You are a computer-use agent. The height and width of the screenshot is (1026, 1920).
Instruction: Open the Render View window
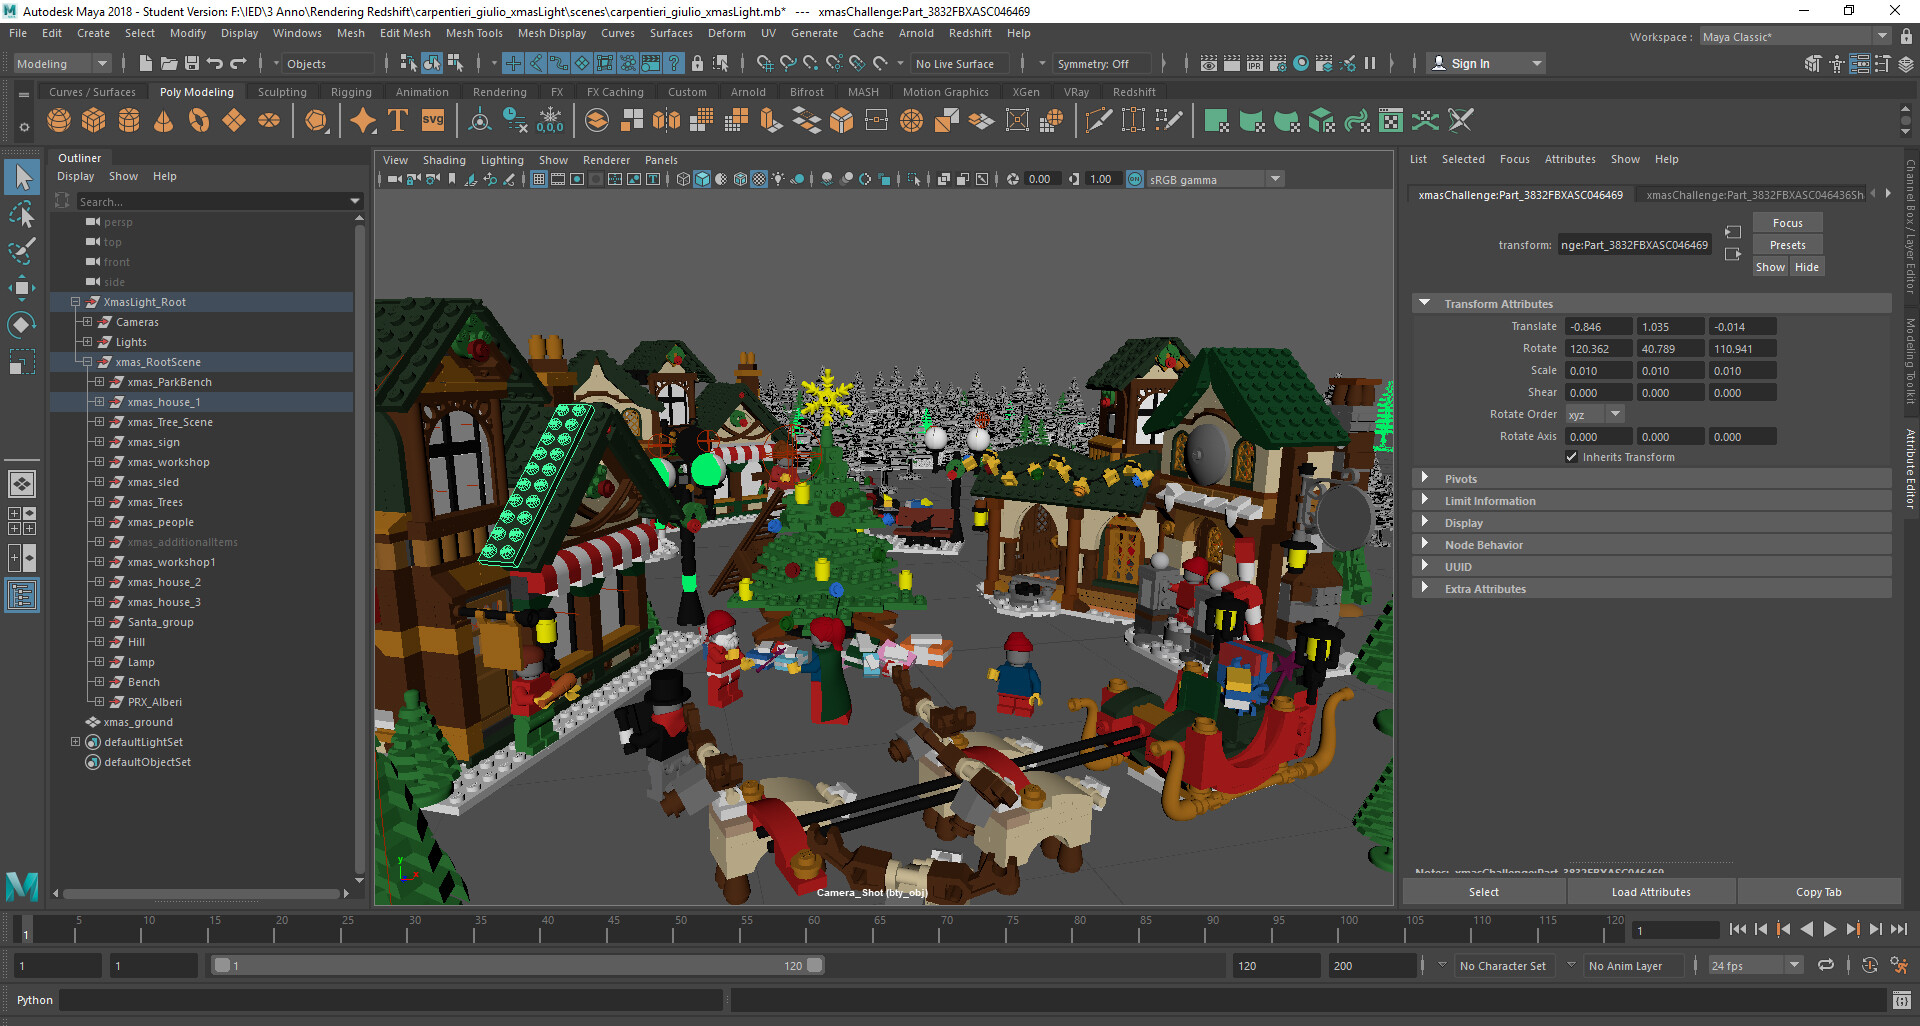[1208, 63]
